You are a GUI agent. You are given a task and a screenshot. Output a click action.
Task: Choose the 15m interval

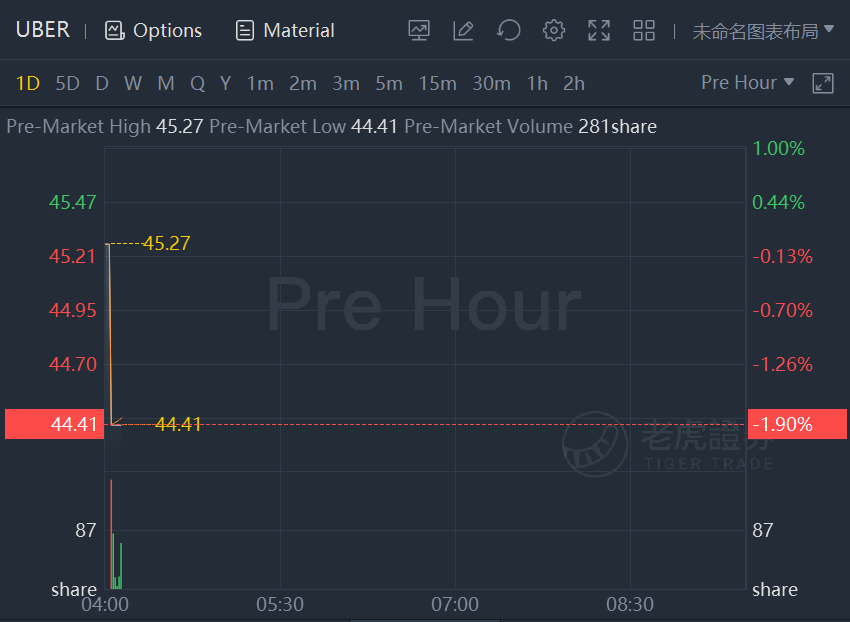(437, 84)
